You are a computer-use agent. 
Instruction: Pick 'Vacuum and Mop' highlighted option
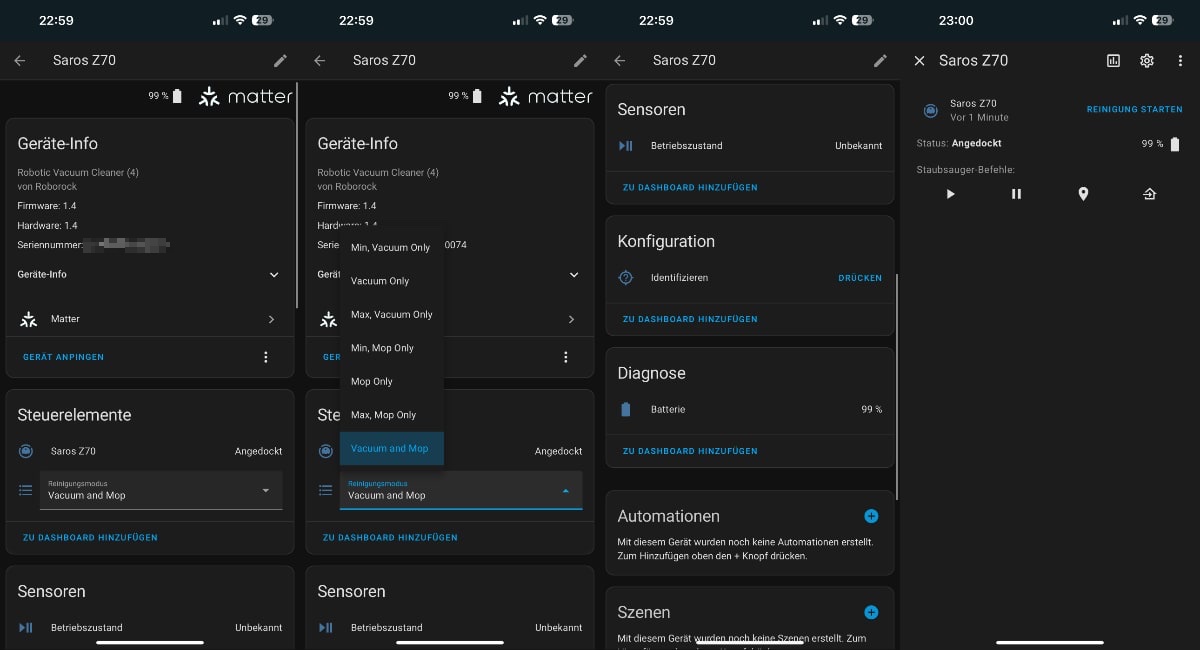click(x=391, y=448)
